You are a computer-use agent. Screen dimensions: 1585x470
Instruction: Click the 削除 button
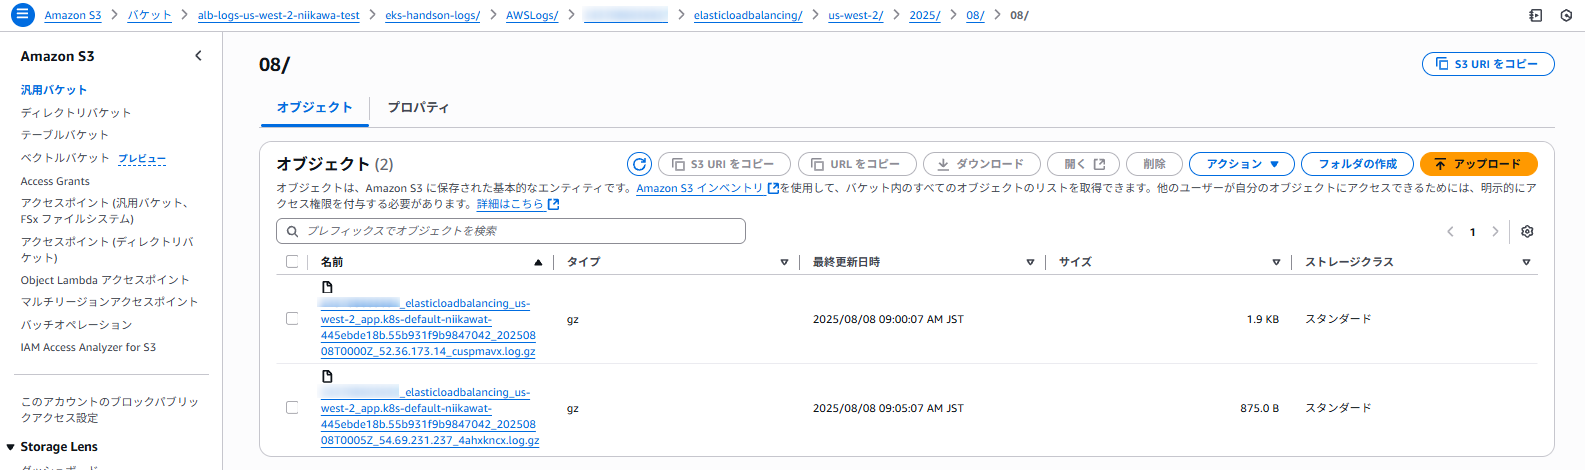point(1155,164)
